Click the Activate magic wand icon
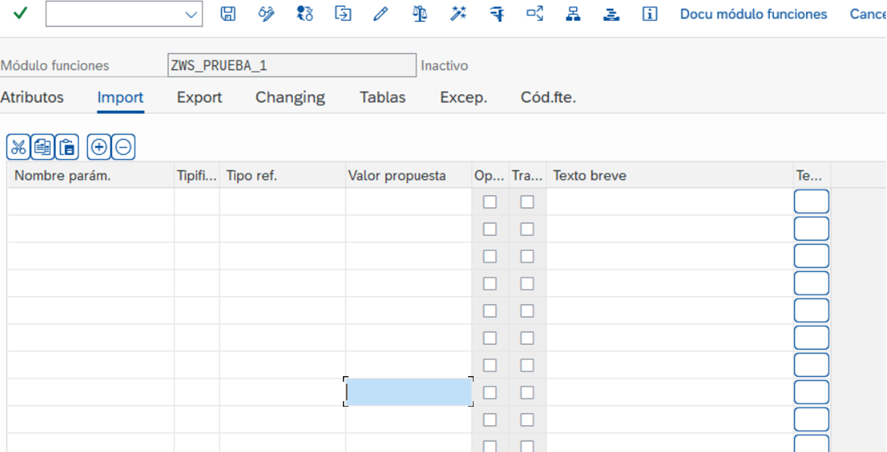The width and height of the screenshot is (887, 452). [458, 14]
